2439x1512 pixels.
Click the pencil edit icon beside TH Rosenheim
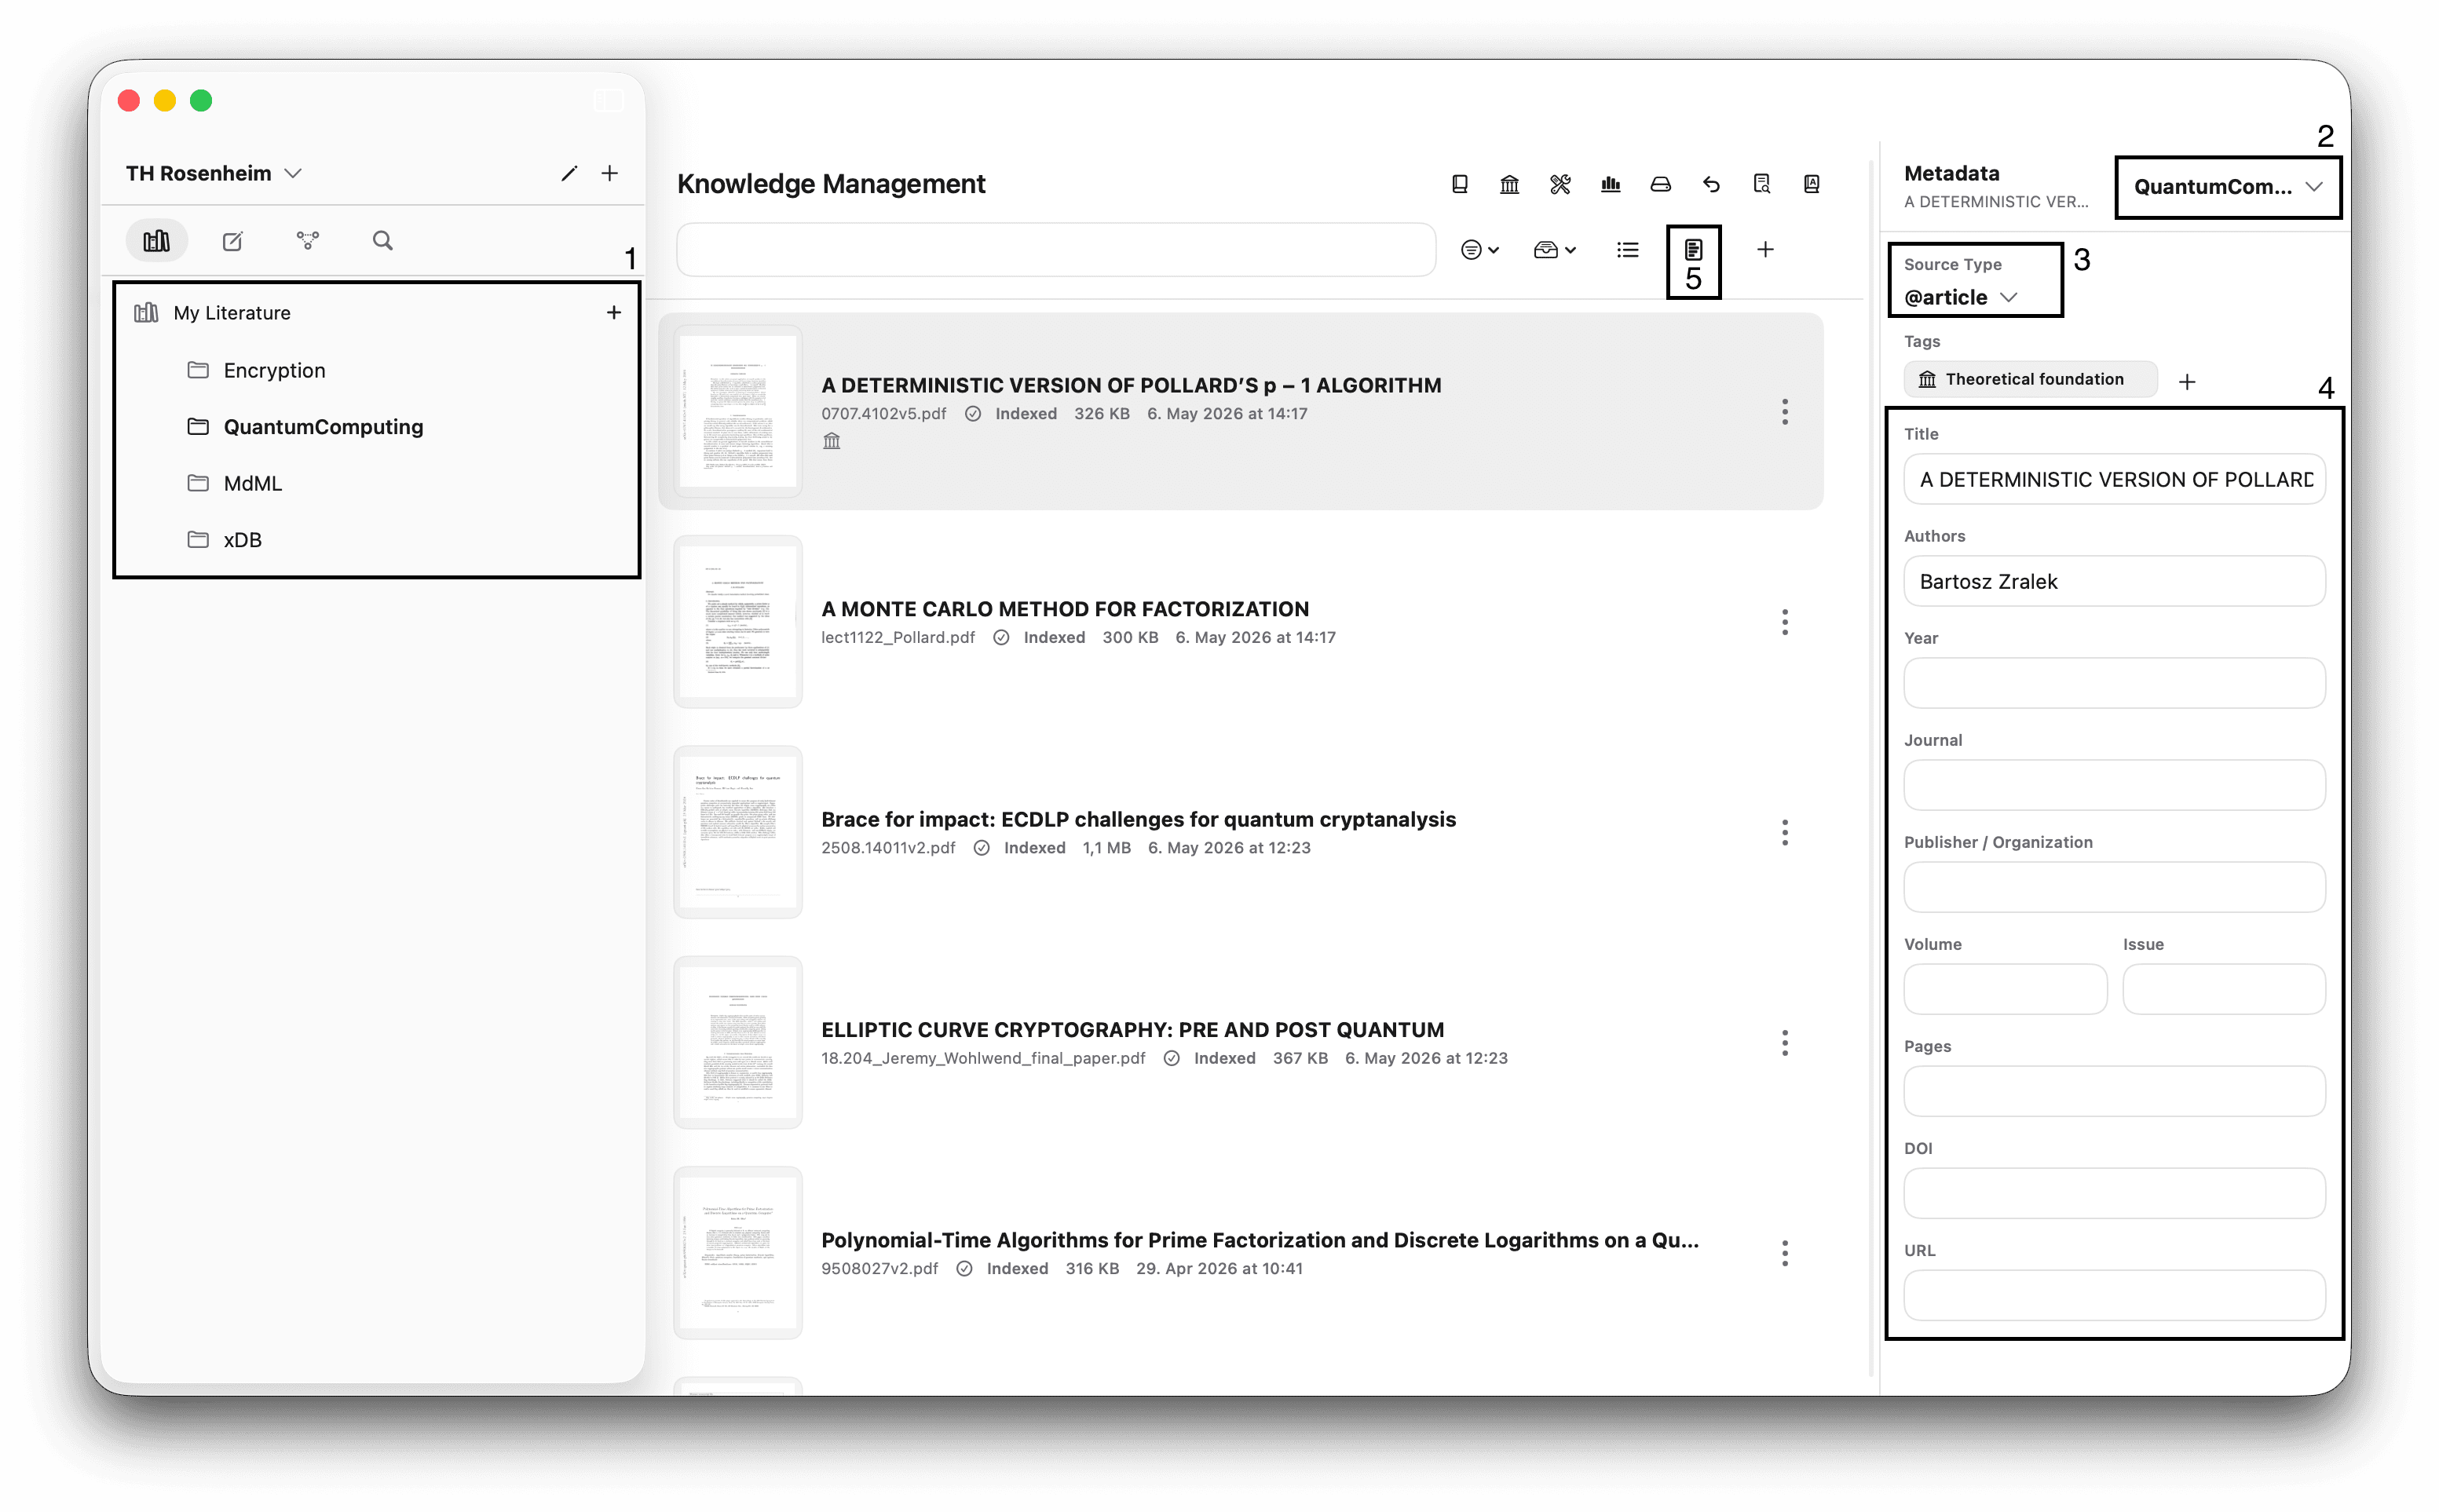click(x=569, y=174)
